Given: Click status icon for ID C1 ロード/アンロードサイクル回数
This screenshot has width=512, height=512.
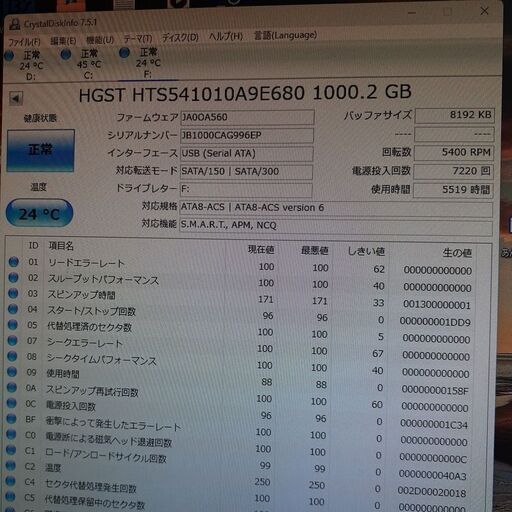Looking at the screenshot, I should pyautogui.click(x=11, y=450).
